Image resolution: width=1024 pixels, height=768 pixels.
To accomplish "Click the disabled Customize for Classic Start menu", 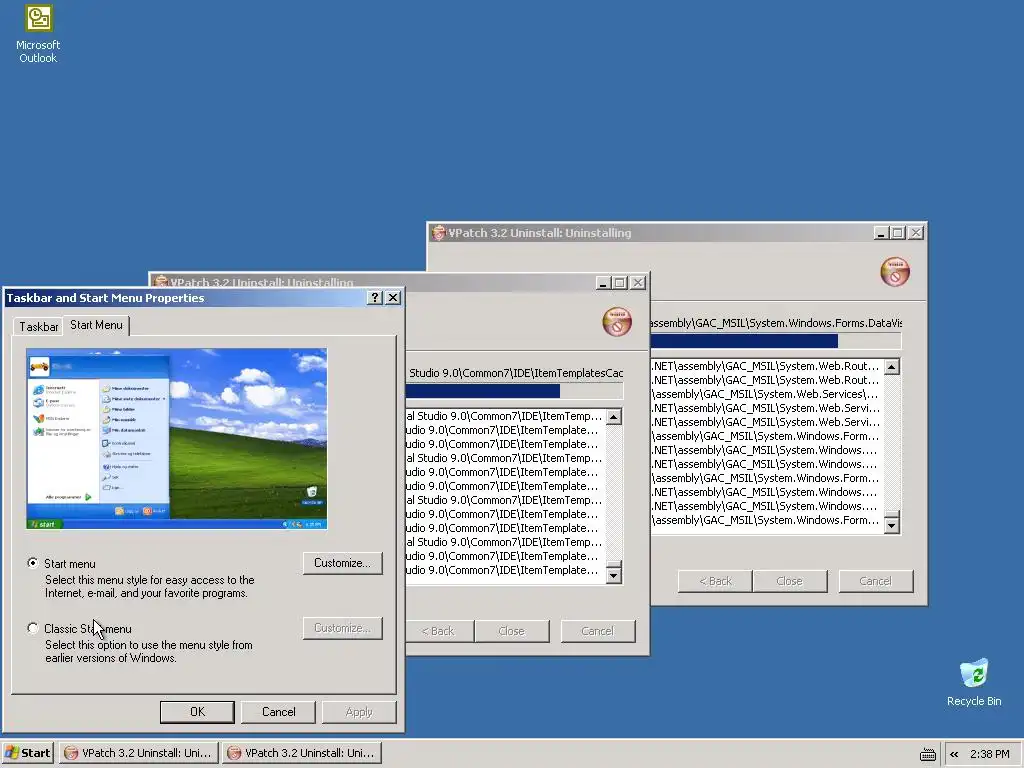I will click(342, 628).
